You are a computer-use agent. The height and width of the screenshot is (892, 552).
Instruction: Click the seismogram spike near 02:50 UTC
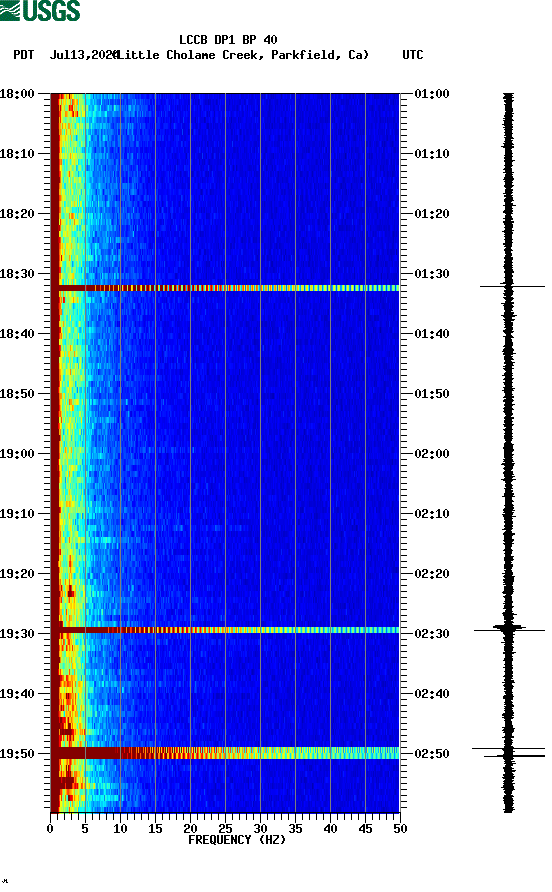point(509,753)
